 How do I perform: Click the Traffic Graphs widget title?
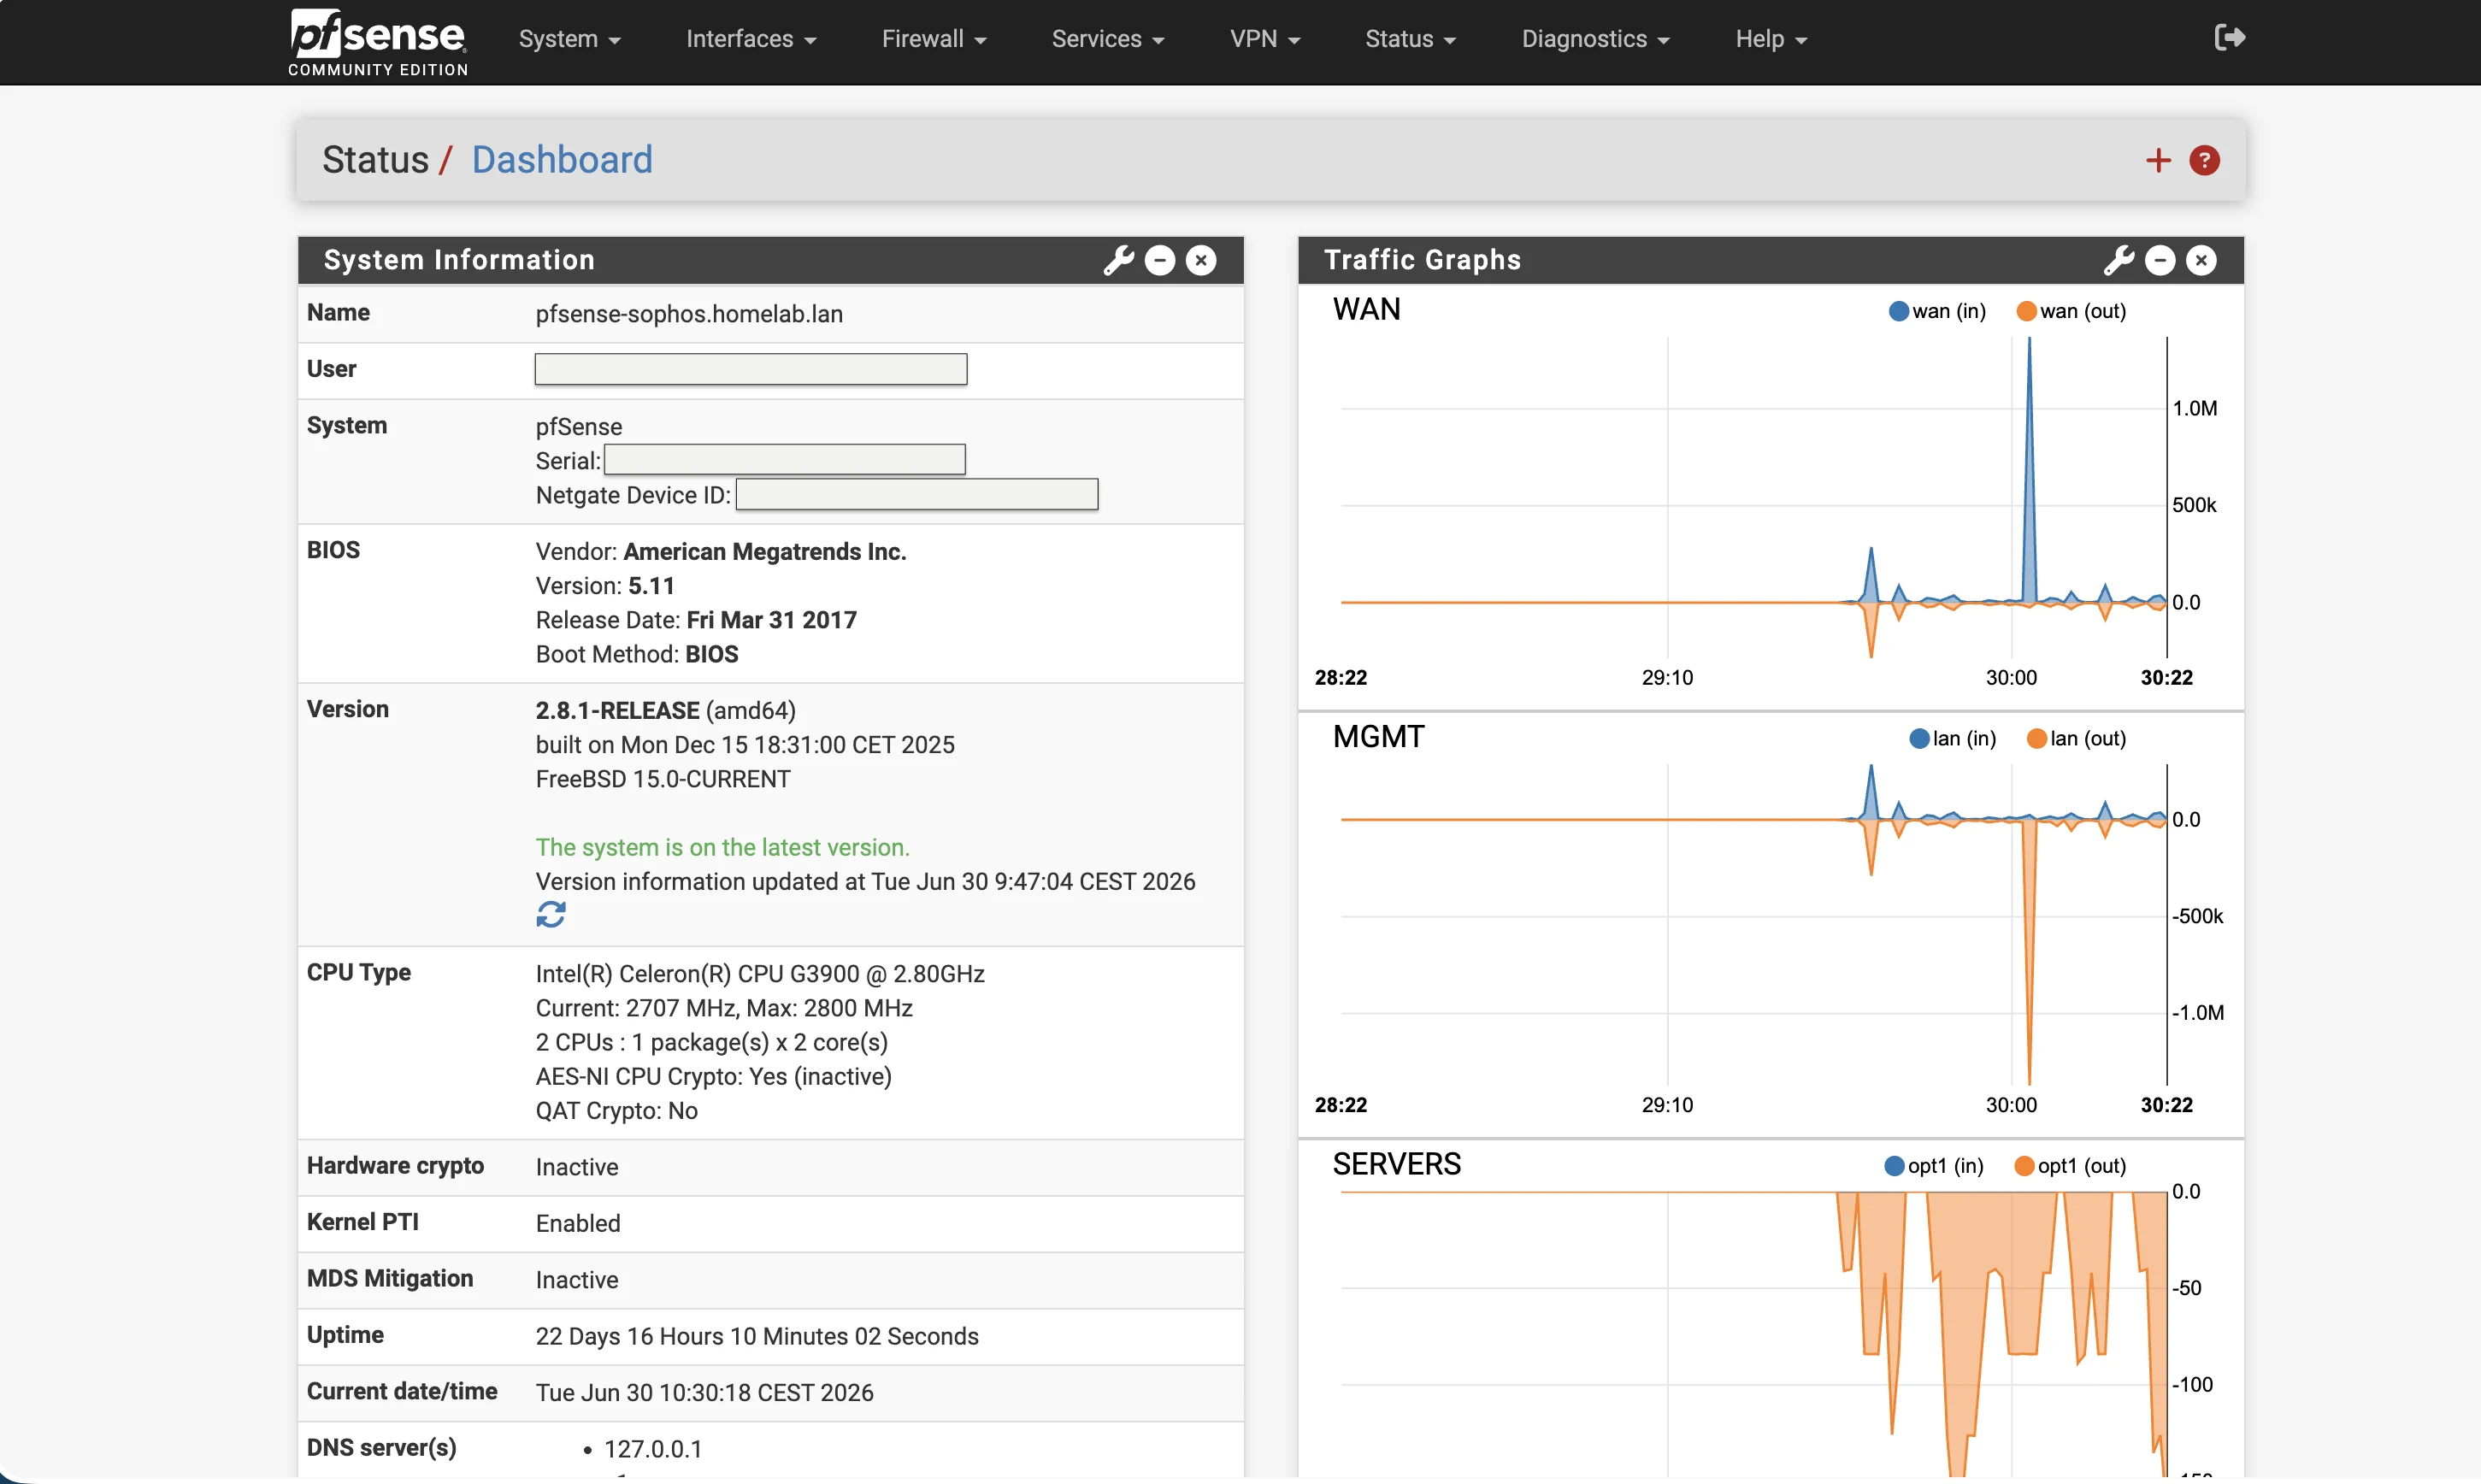(x=1422, y=260)
